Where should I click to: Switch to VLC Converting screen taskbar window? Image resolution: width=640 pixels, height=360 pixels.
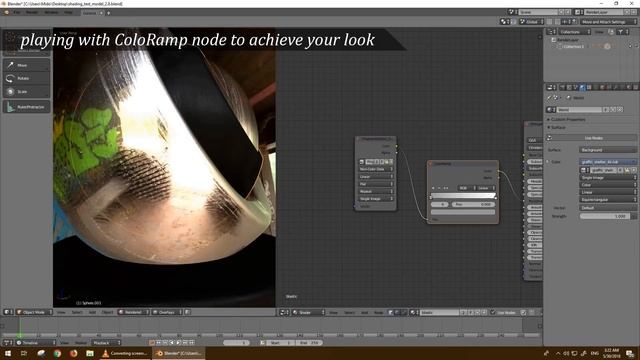click(124, 353)
